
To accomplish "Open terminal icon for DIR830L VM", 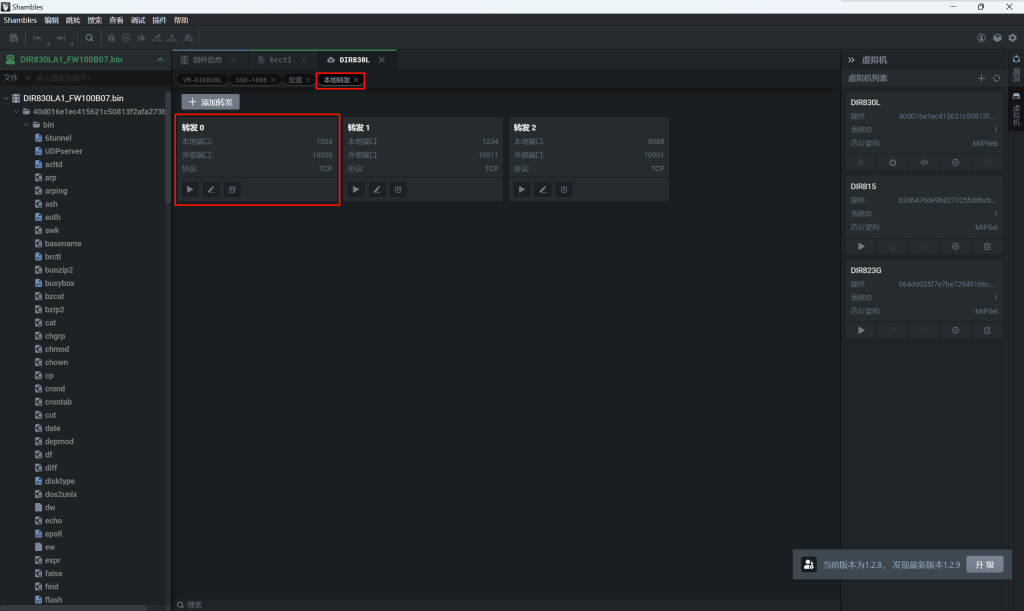I will point(924,162).
